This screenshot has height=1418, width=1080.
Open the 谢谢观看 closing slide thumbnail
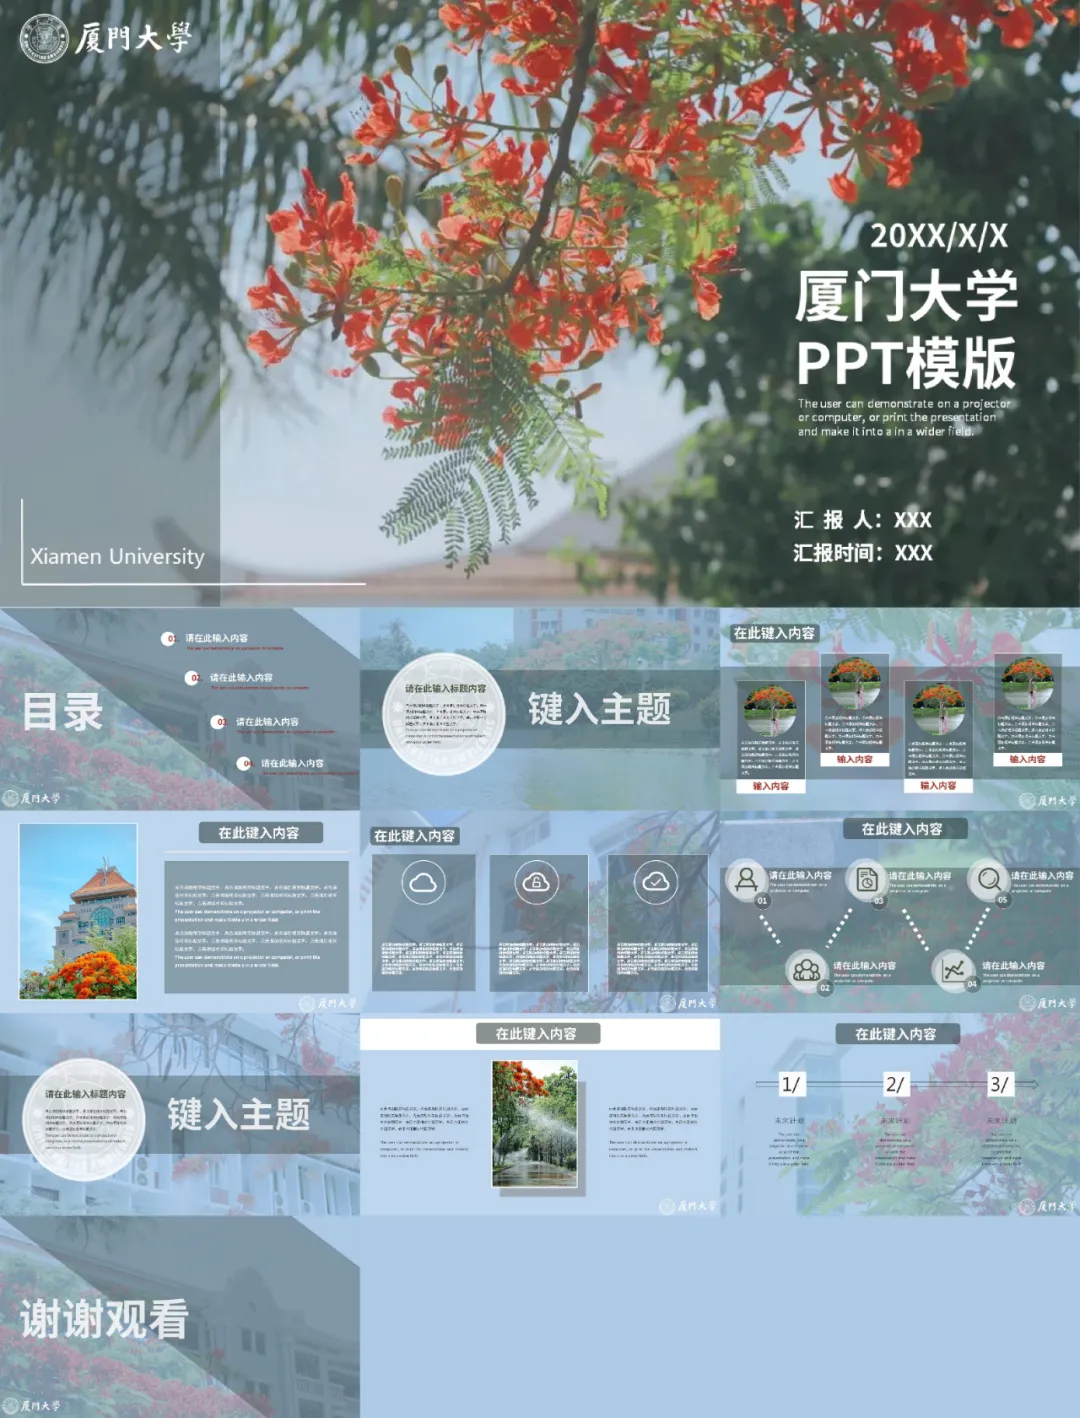pos(180,1317)
